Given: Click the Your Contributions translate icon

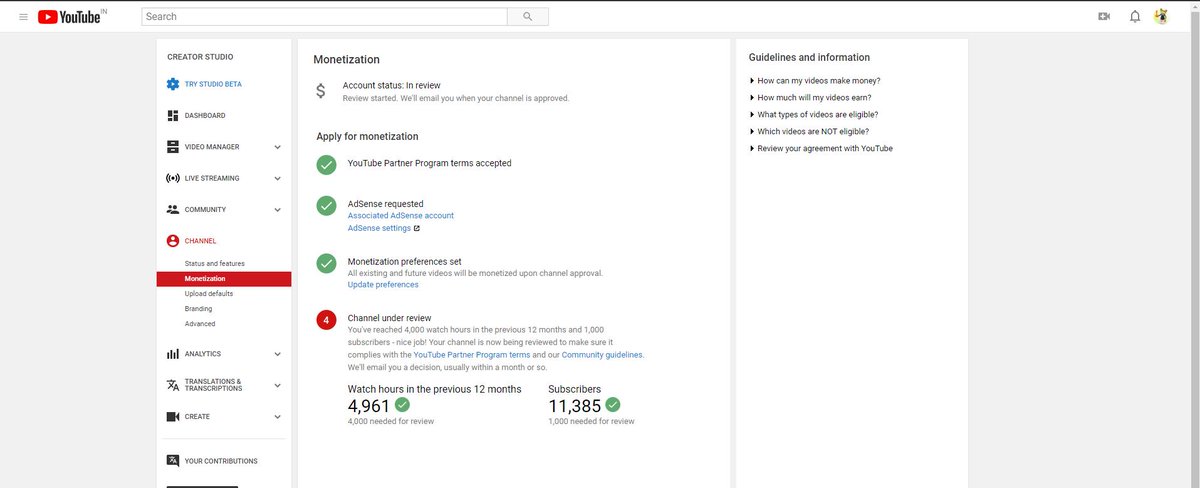Looking at the screenshot, I should click(x=173, y=461).
